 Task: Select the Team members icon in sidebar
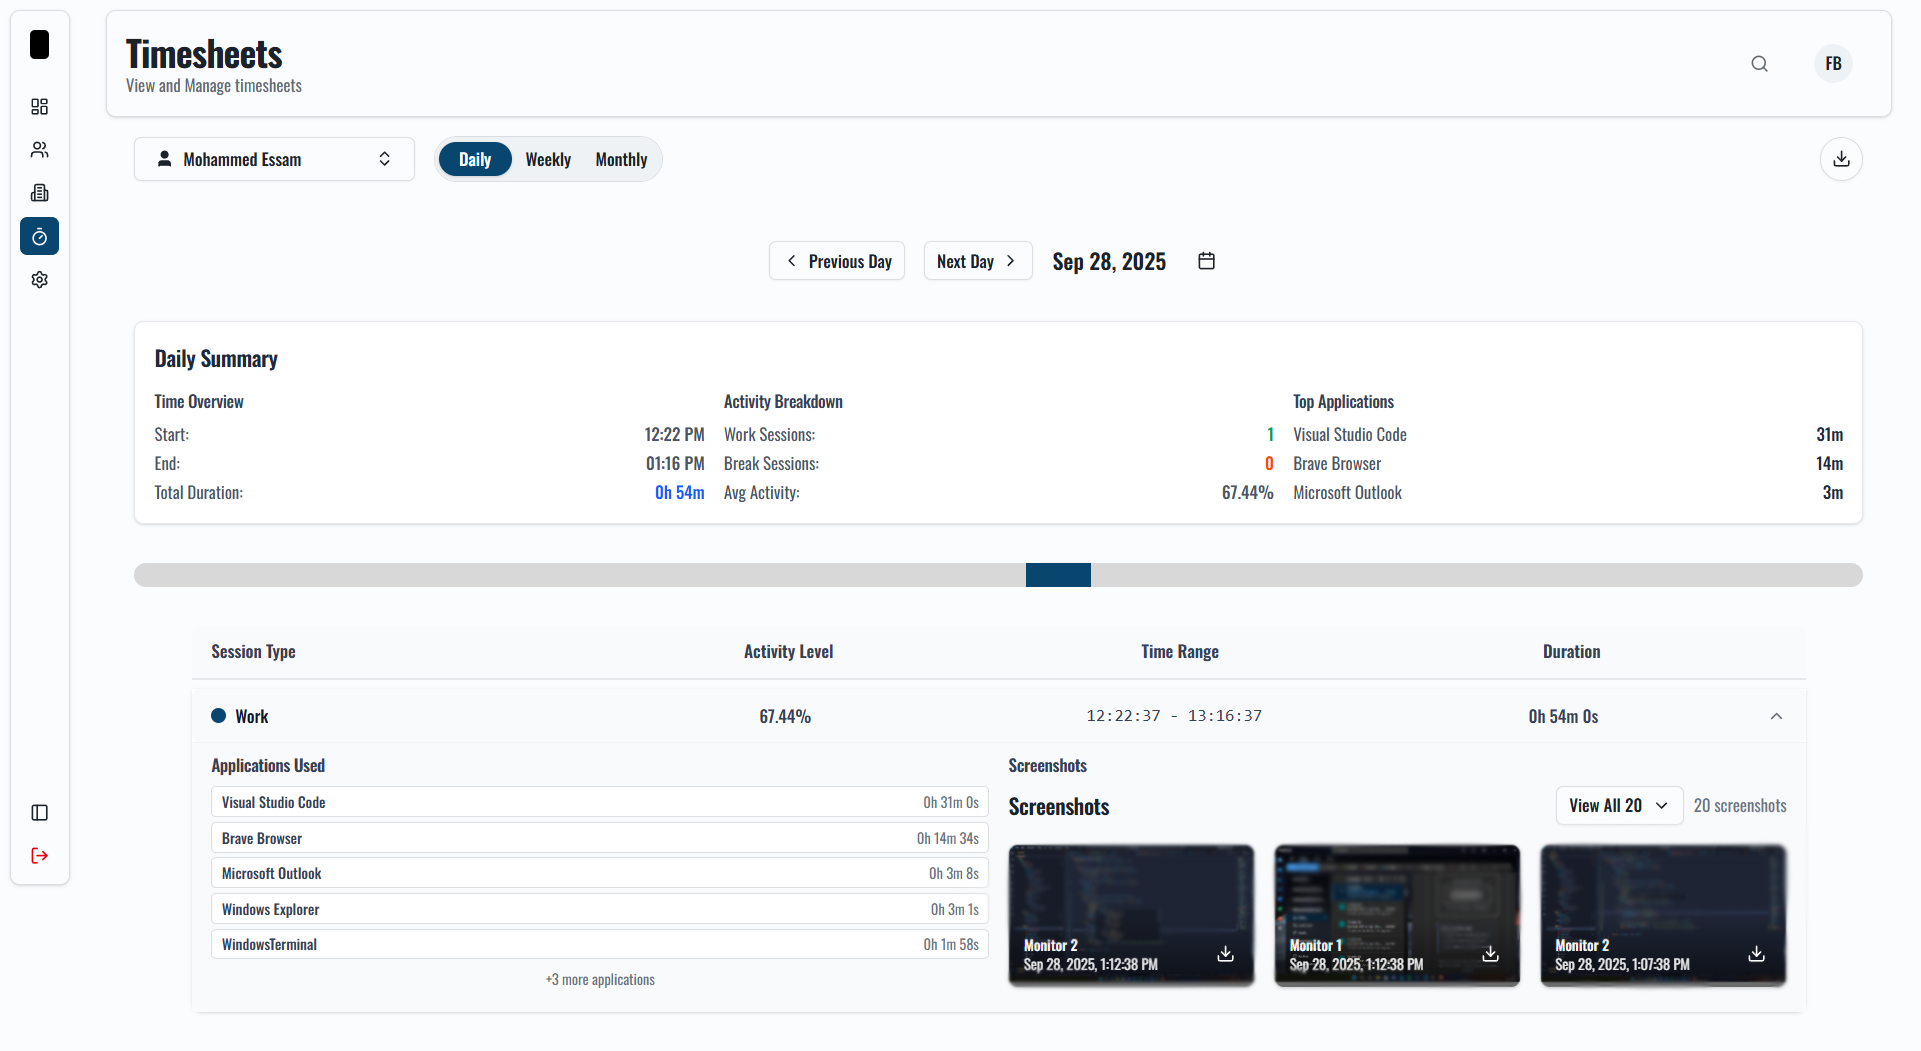(39, 150)
